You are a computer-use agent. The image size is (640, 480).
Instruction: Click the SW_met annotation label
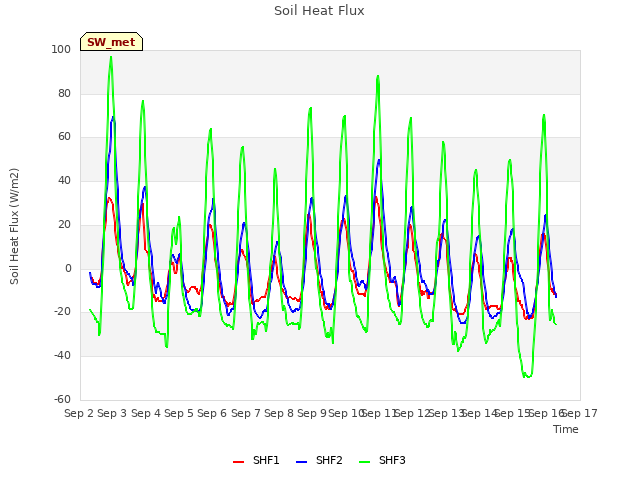click(111, 42)
